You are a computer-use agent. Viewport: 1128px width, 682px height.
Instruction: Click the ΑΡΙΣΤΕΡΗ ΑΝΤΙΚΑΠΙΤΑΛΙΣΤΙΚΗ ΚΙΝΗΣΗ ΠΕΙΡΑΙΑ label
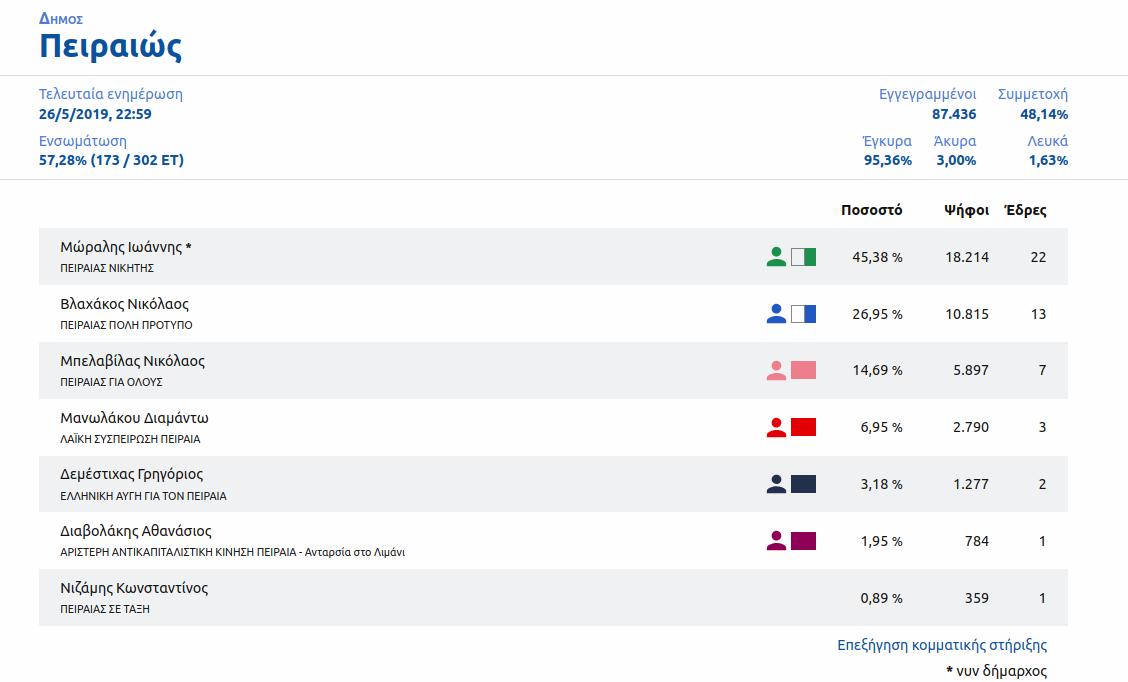[178, 553]
